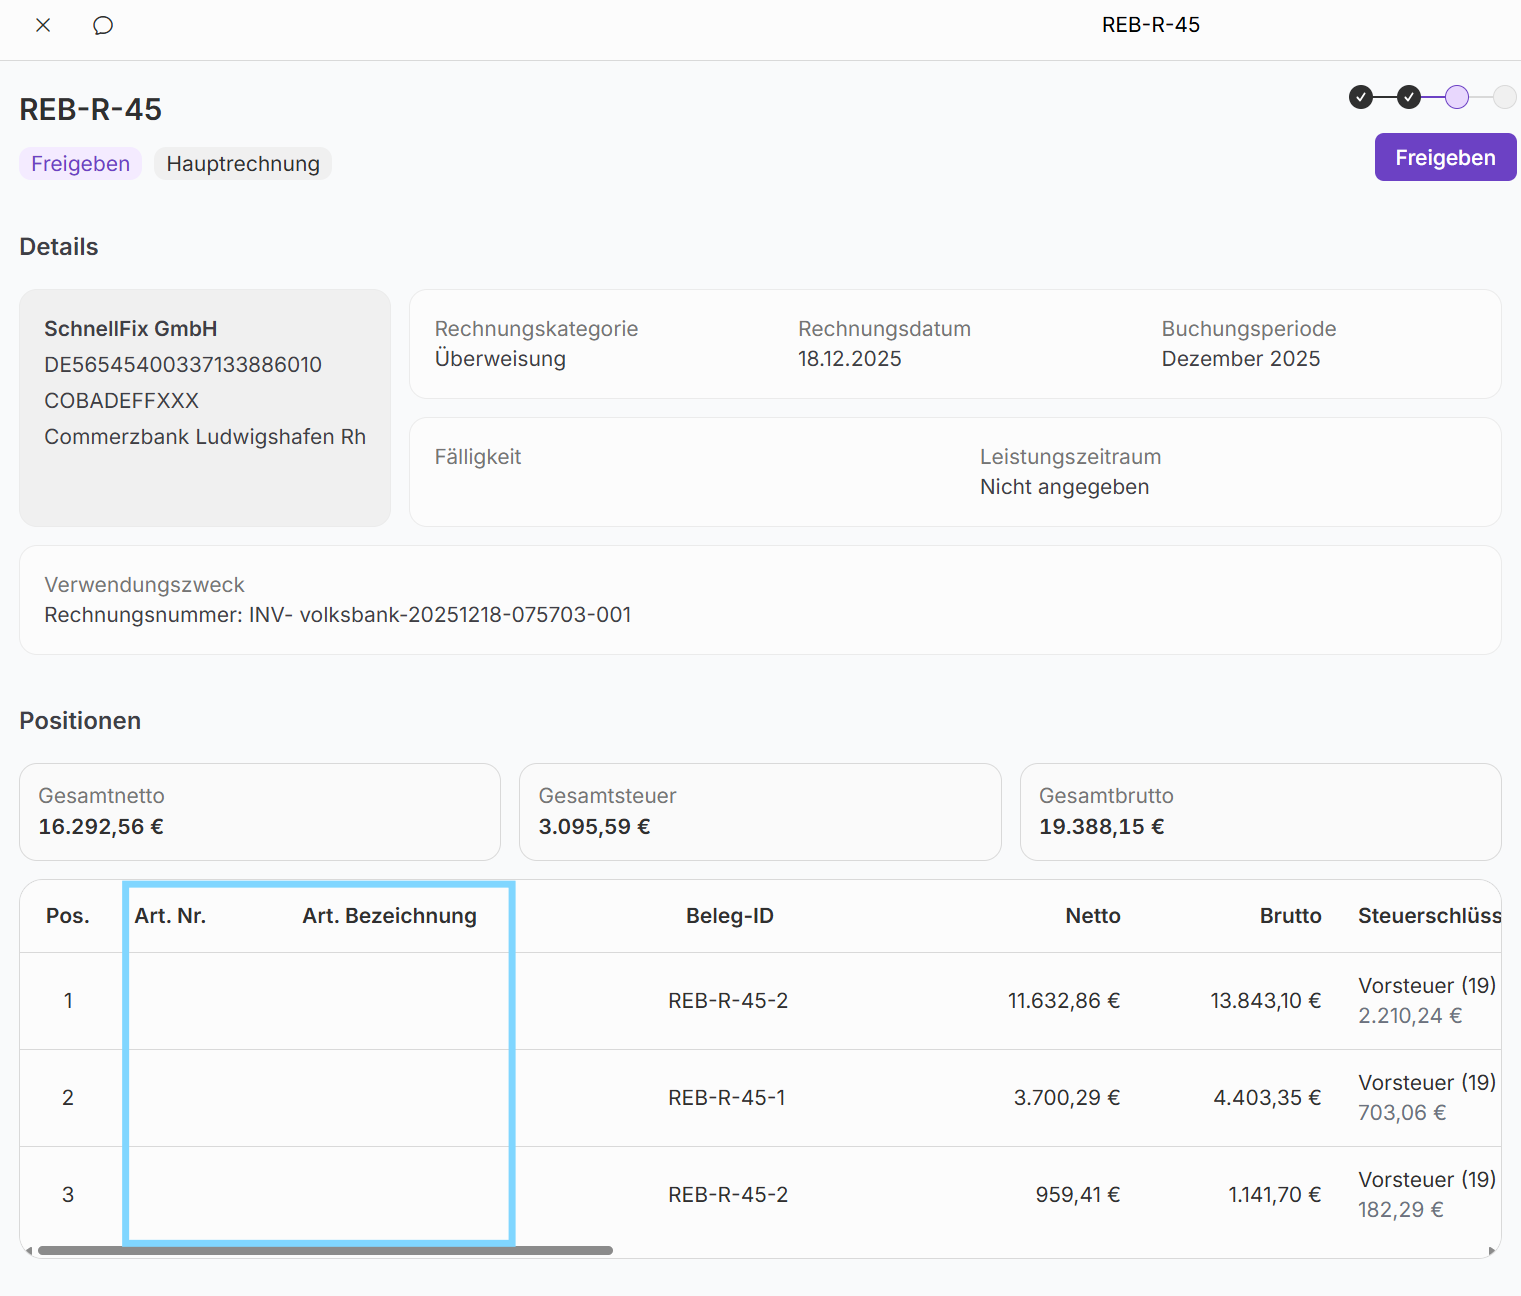Click the Beleg-ID column header

(x=729, y=916)
